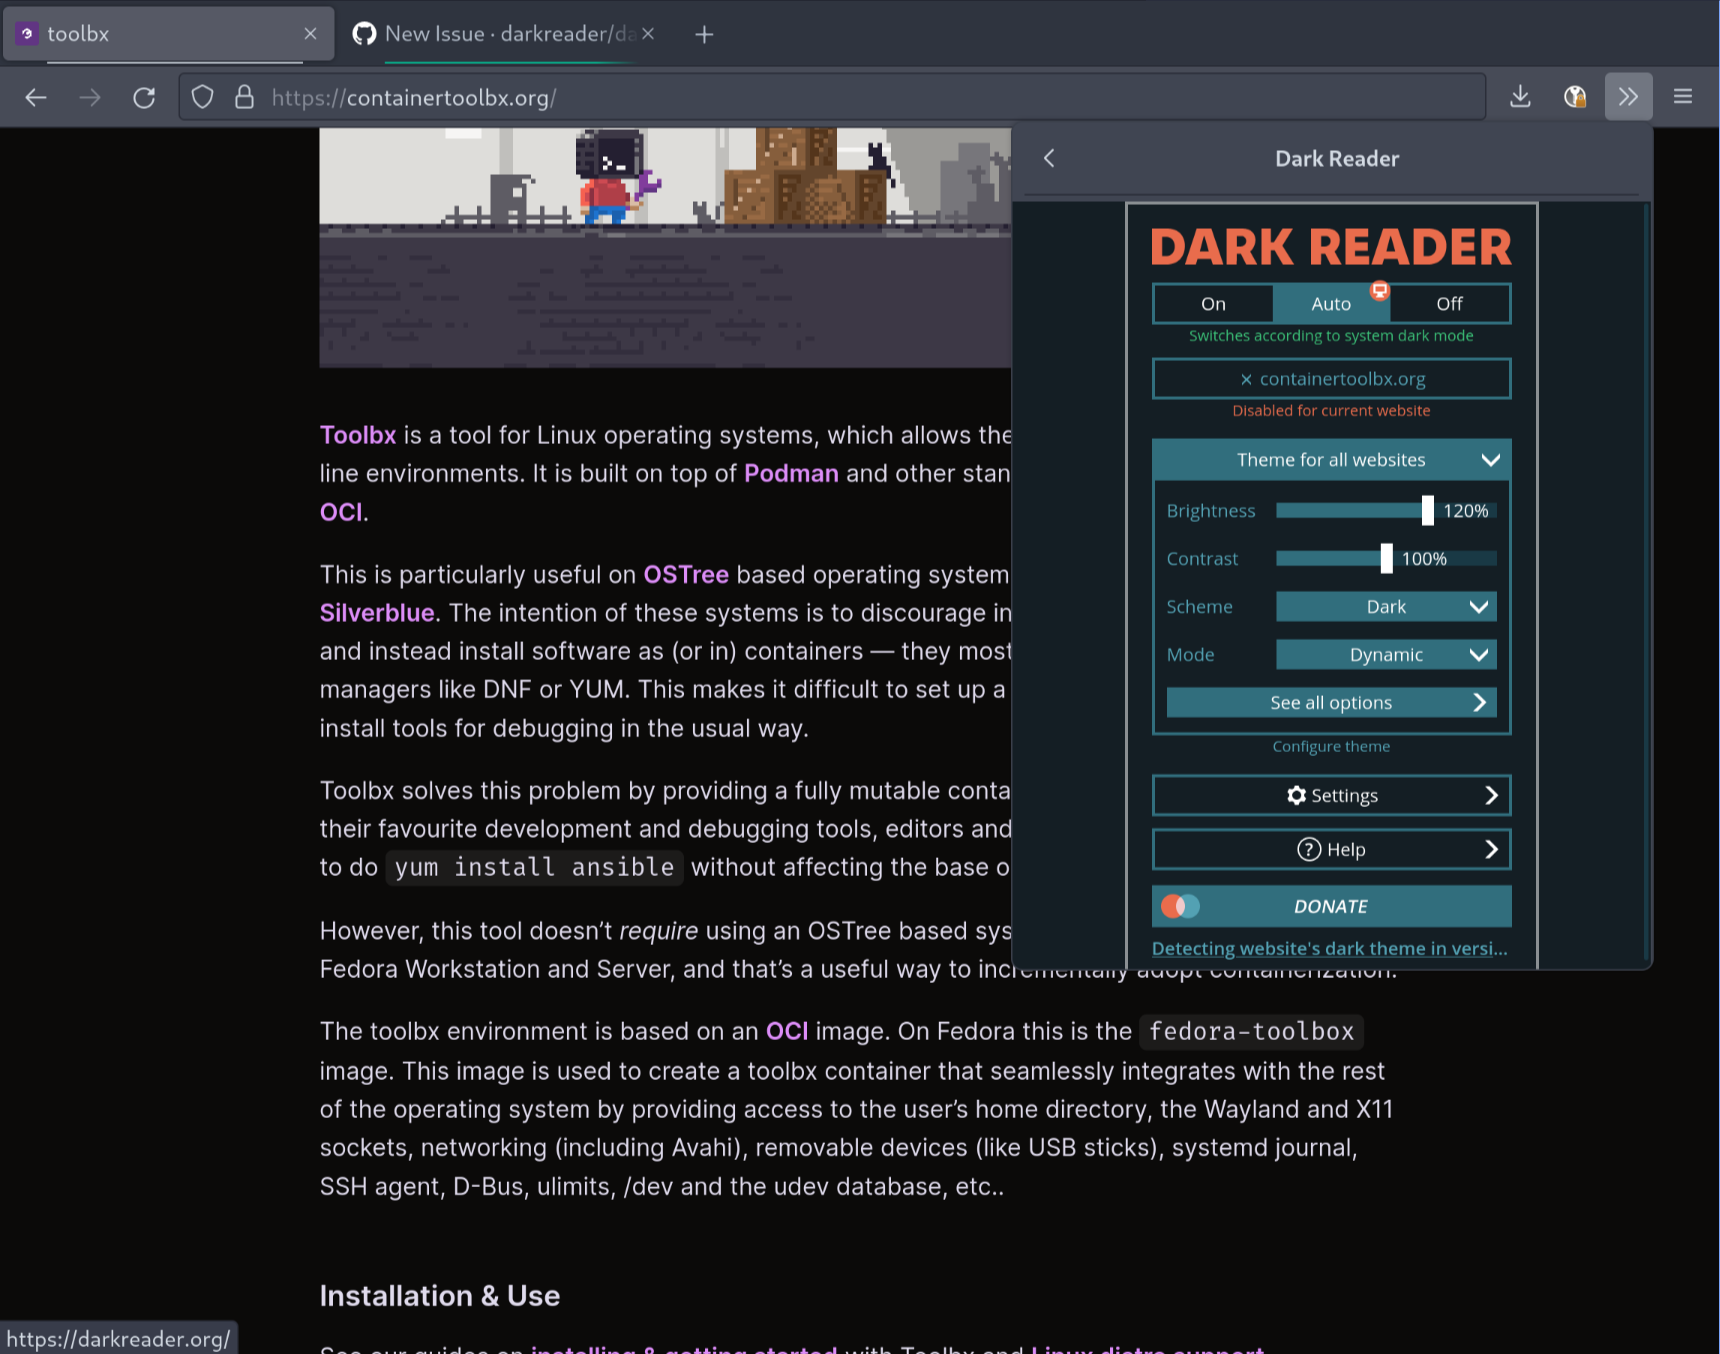Adjust the Brightness slider at 120%

point(1426,510)
